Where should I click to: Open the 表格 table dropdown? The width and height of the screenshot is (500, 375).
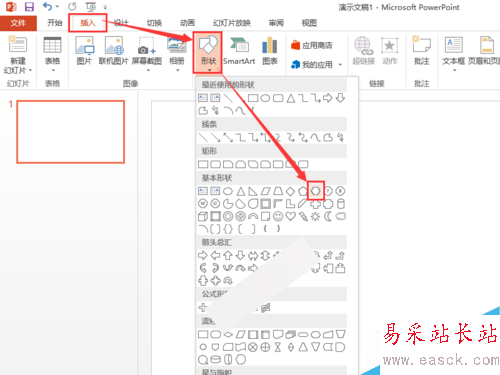[52, 55]
